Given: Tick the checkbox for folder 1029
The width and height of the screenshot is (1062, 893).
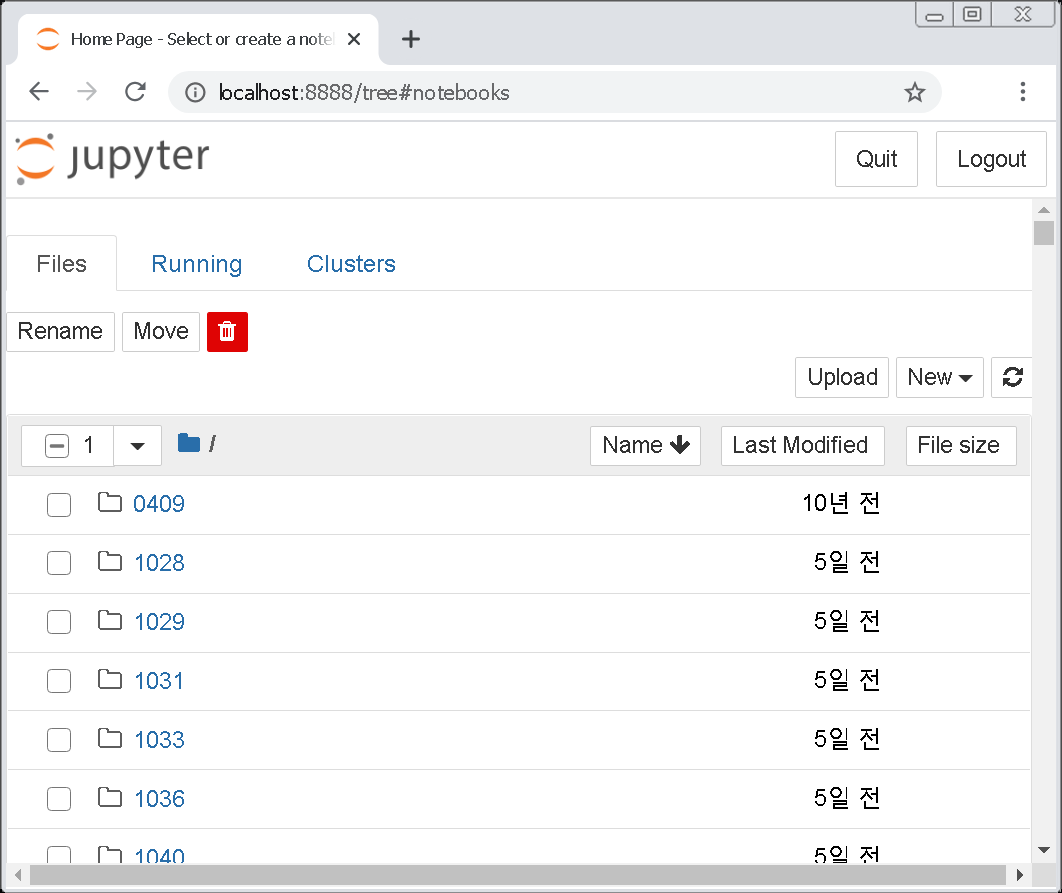Looking at the screenshot, I should [59, 622].
